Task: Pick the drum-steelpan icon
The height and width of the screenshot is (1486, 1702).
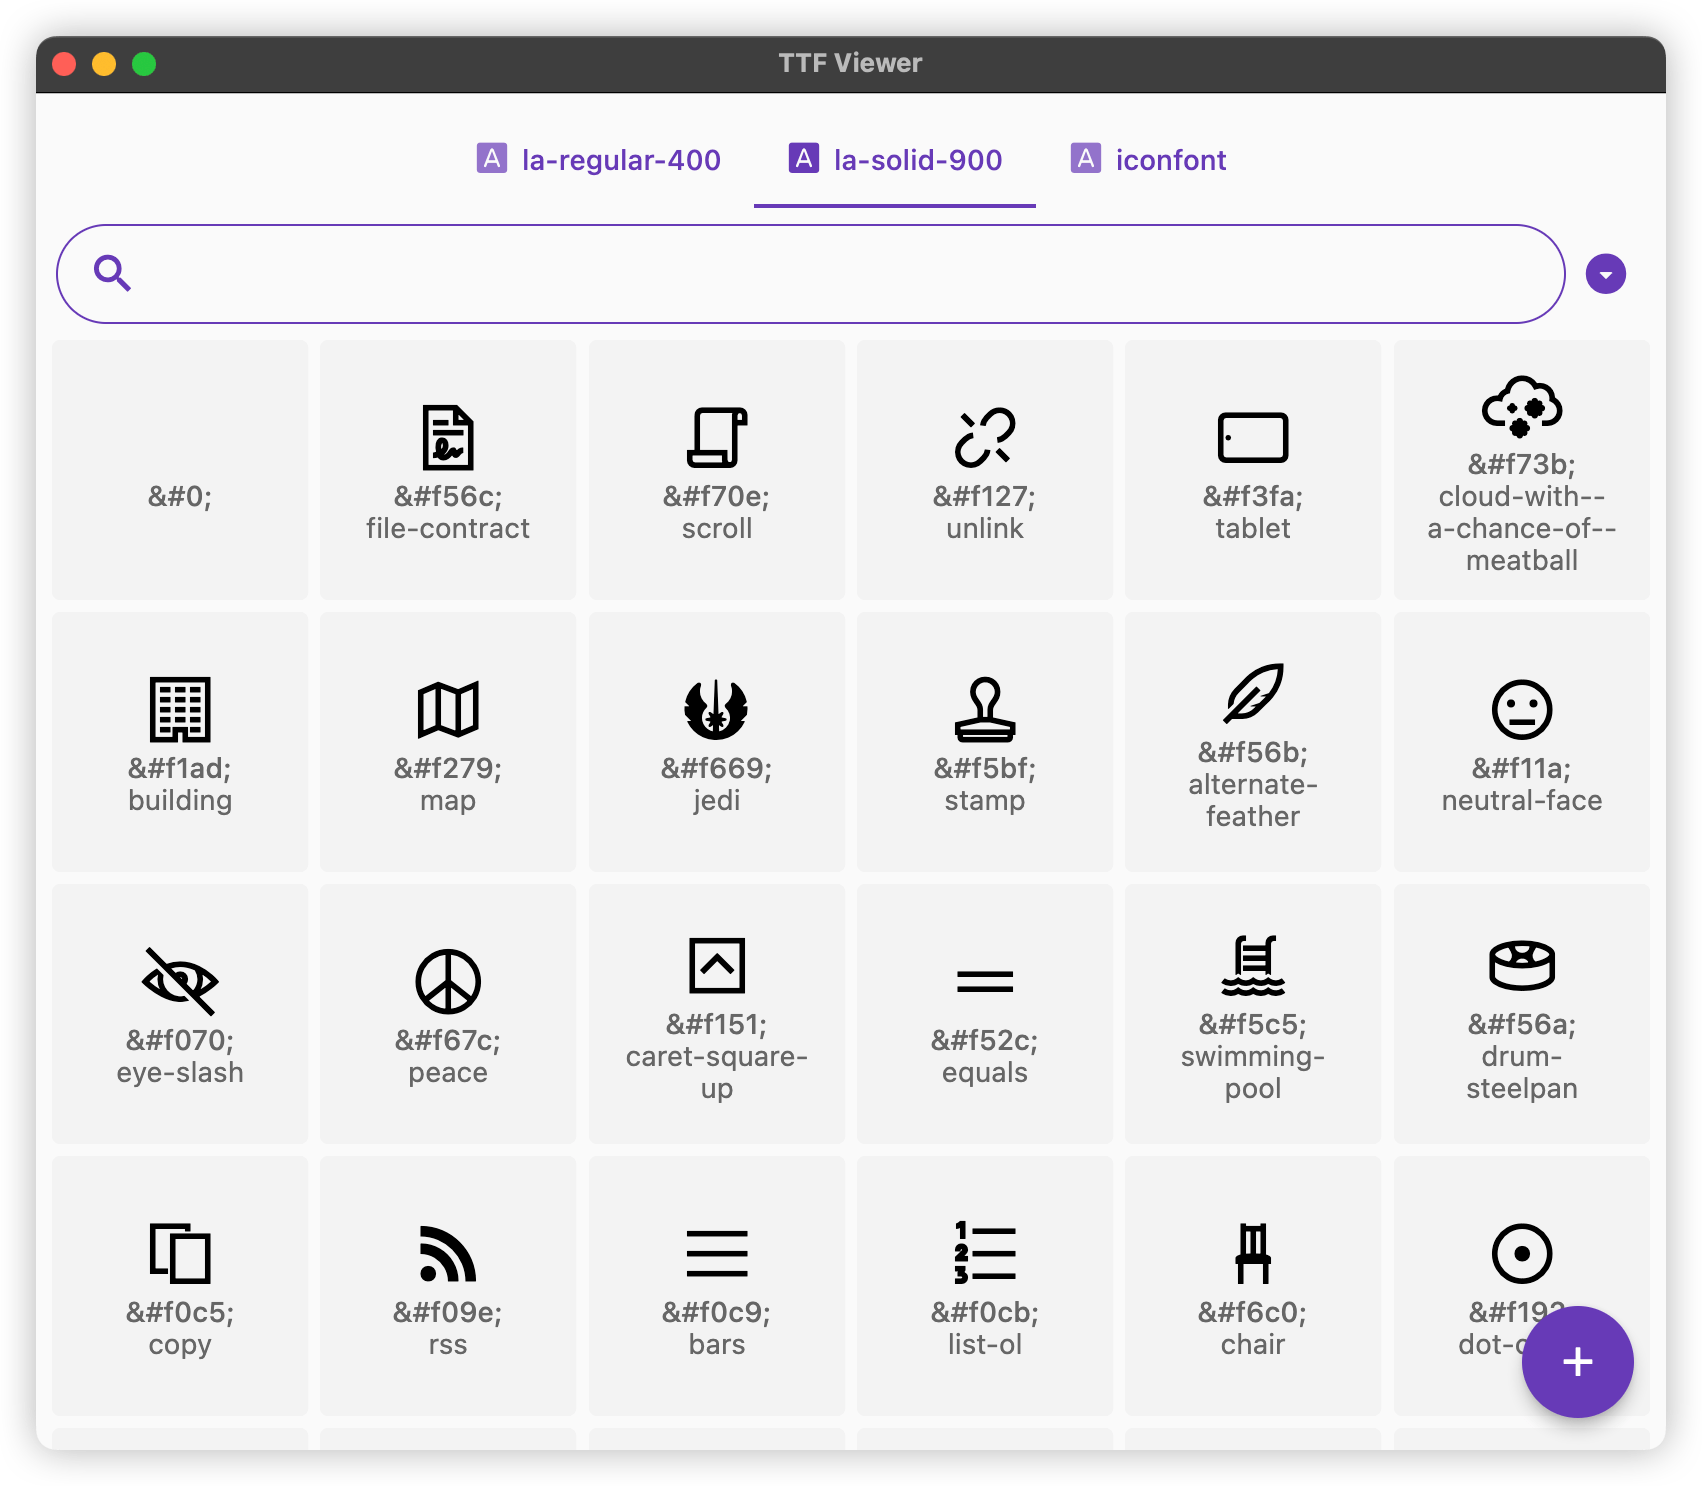Action: point(1522,965)
